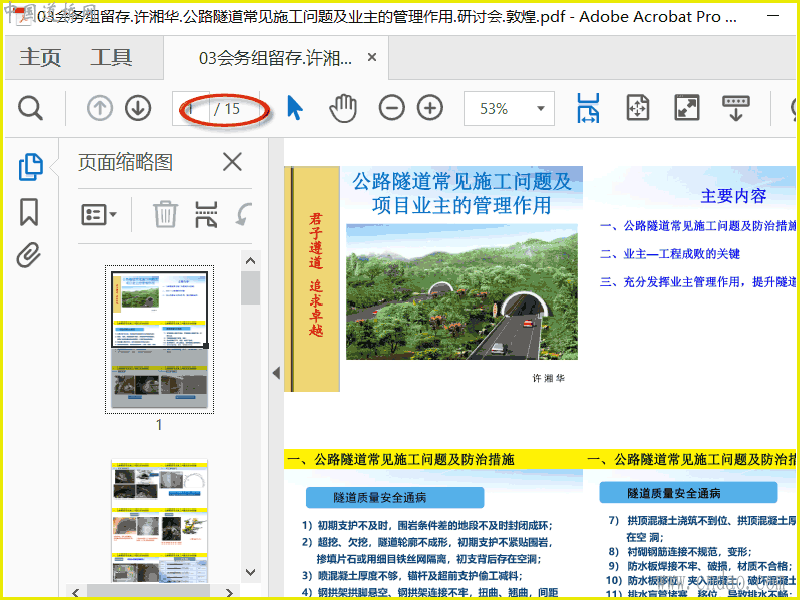
Task: Activate the hand pan tool
Action: coord(343,109)
